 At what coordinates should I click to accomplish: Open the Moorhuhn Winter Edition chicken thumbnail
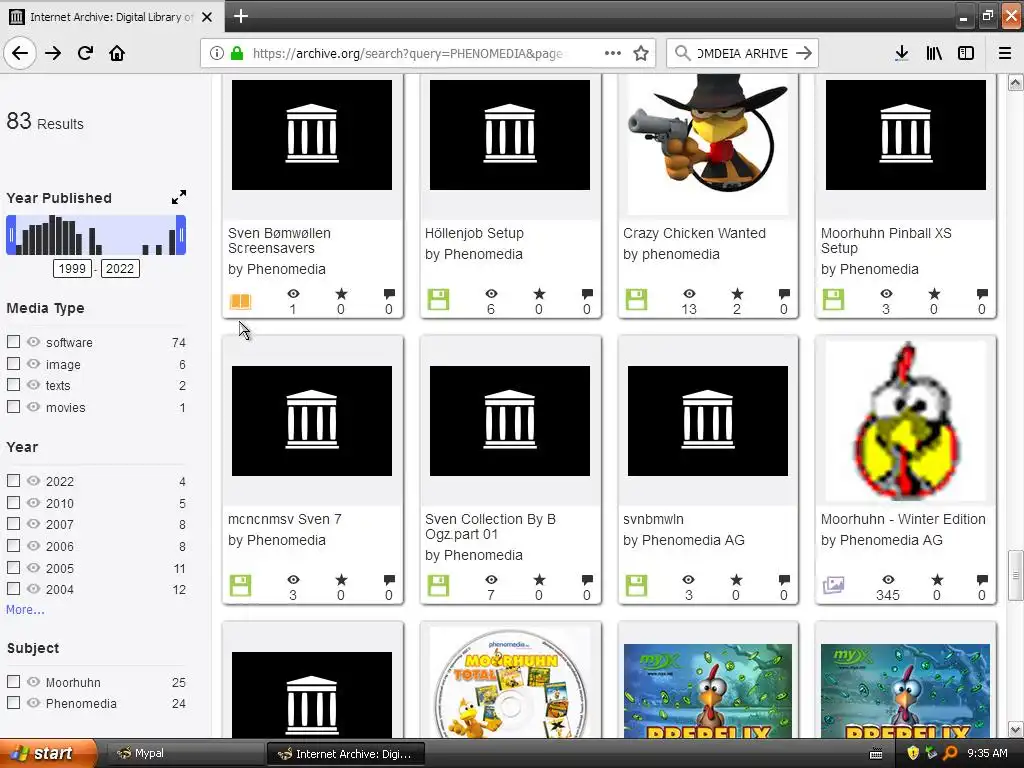(x=906, y=421)
